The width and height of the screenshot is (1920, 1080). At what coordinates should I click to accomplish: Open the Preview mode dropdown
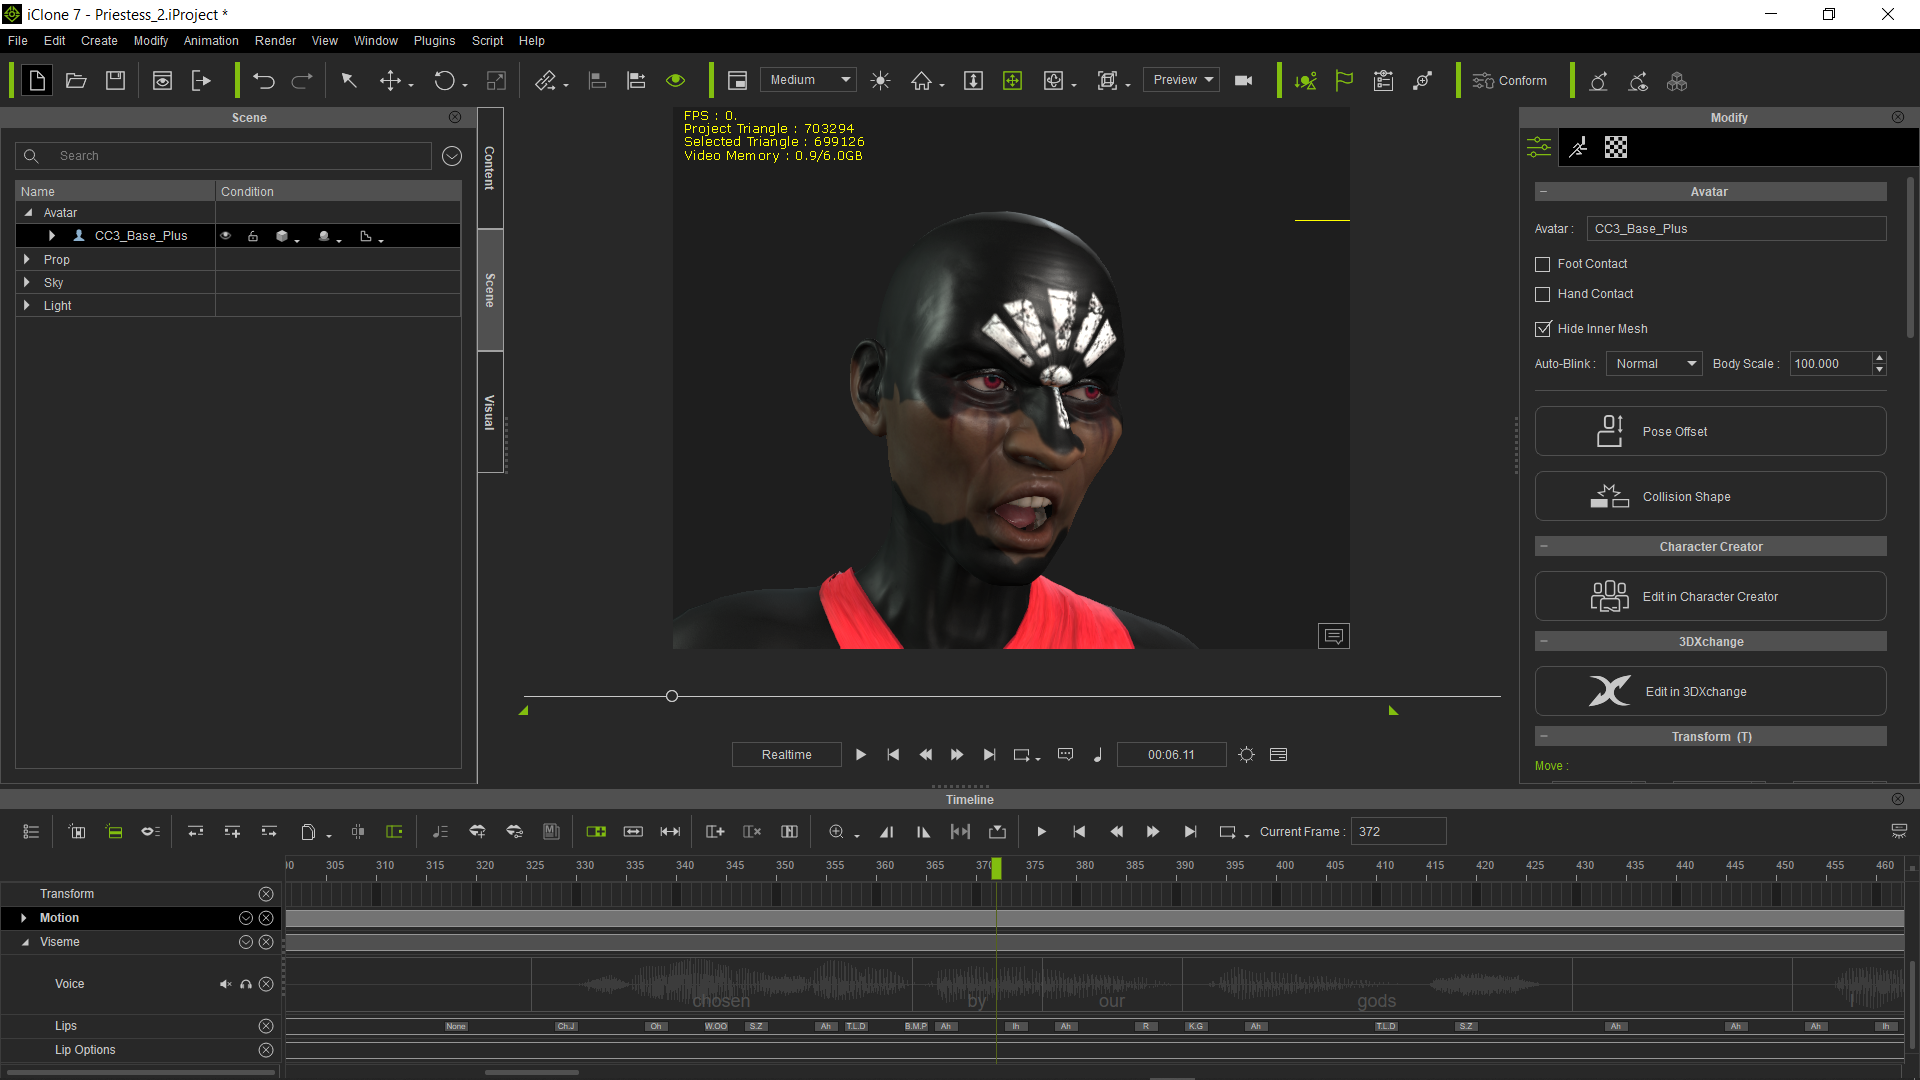[1181, 80]
